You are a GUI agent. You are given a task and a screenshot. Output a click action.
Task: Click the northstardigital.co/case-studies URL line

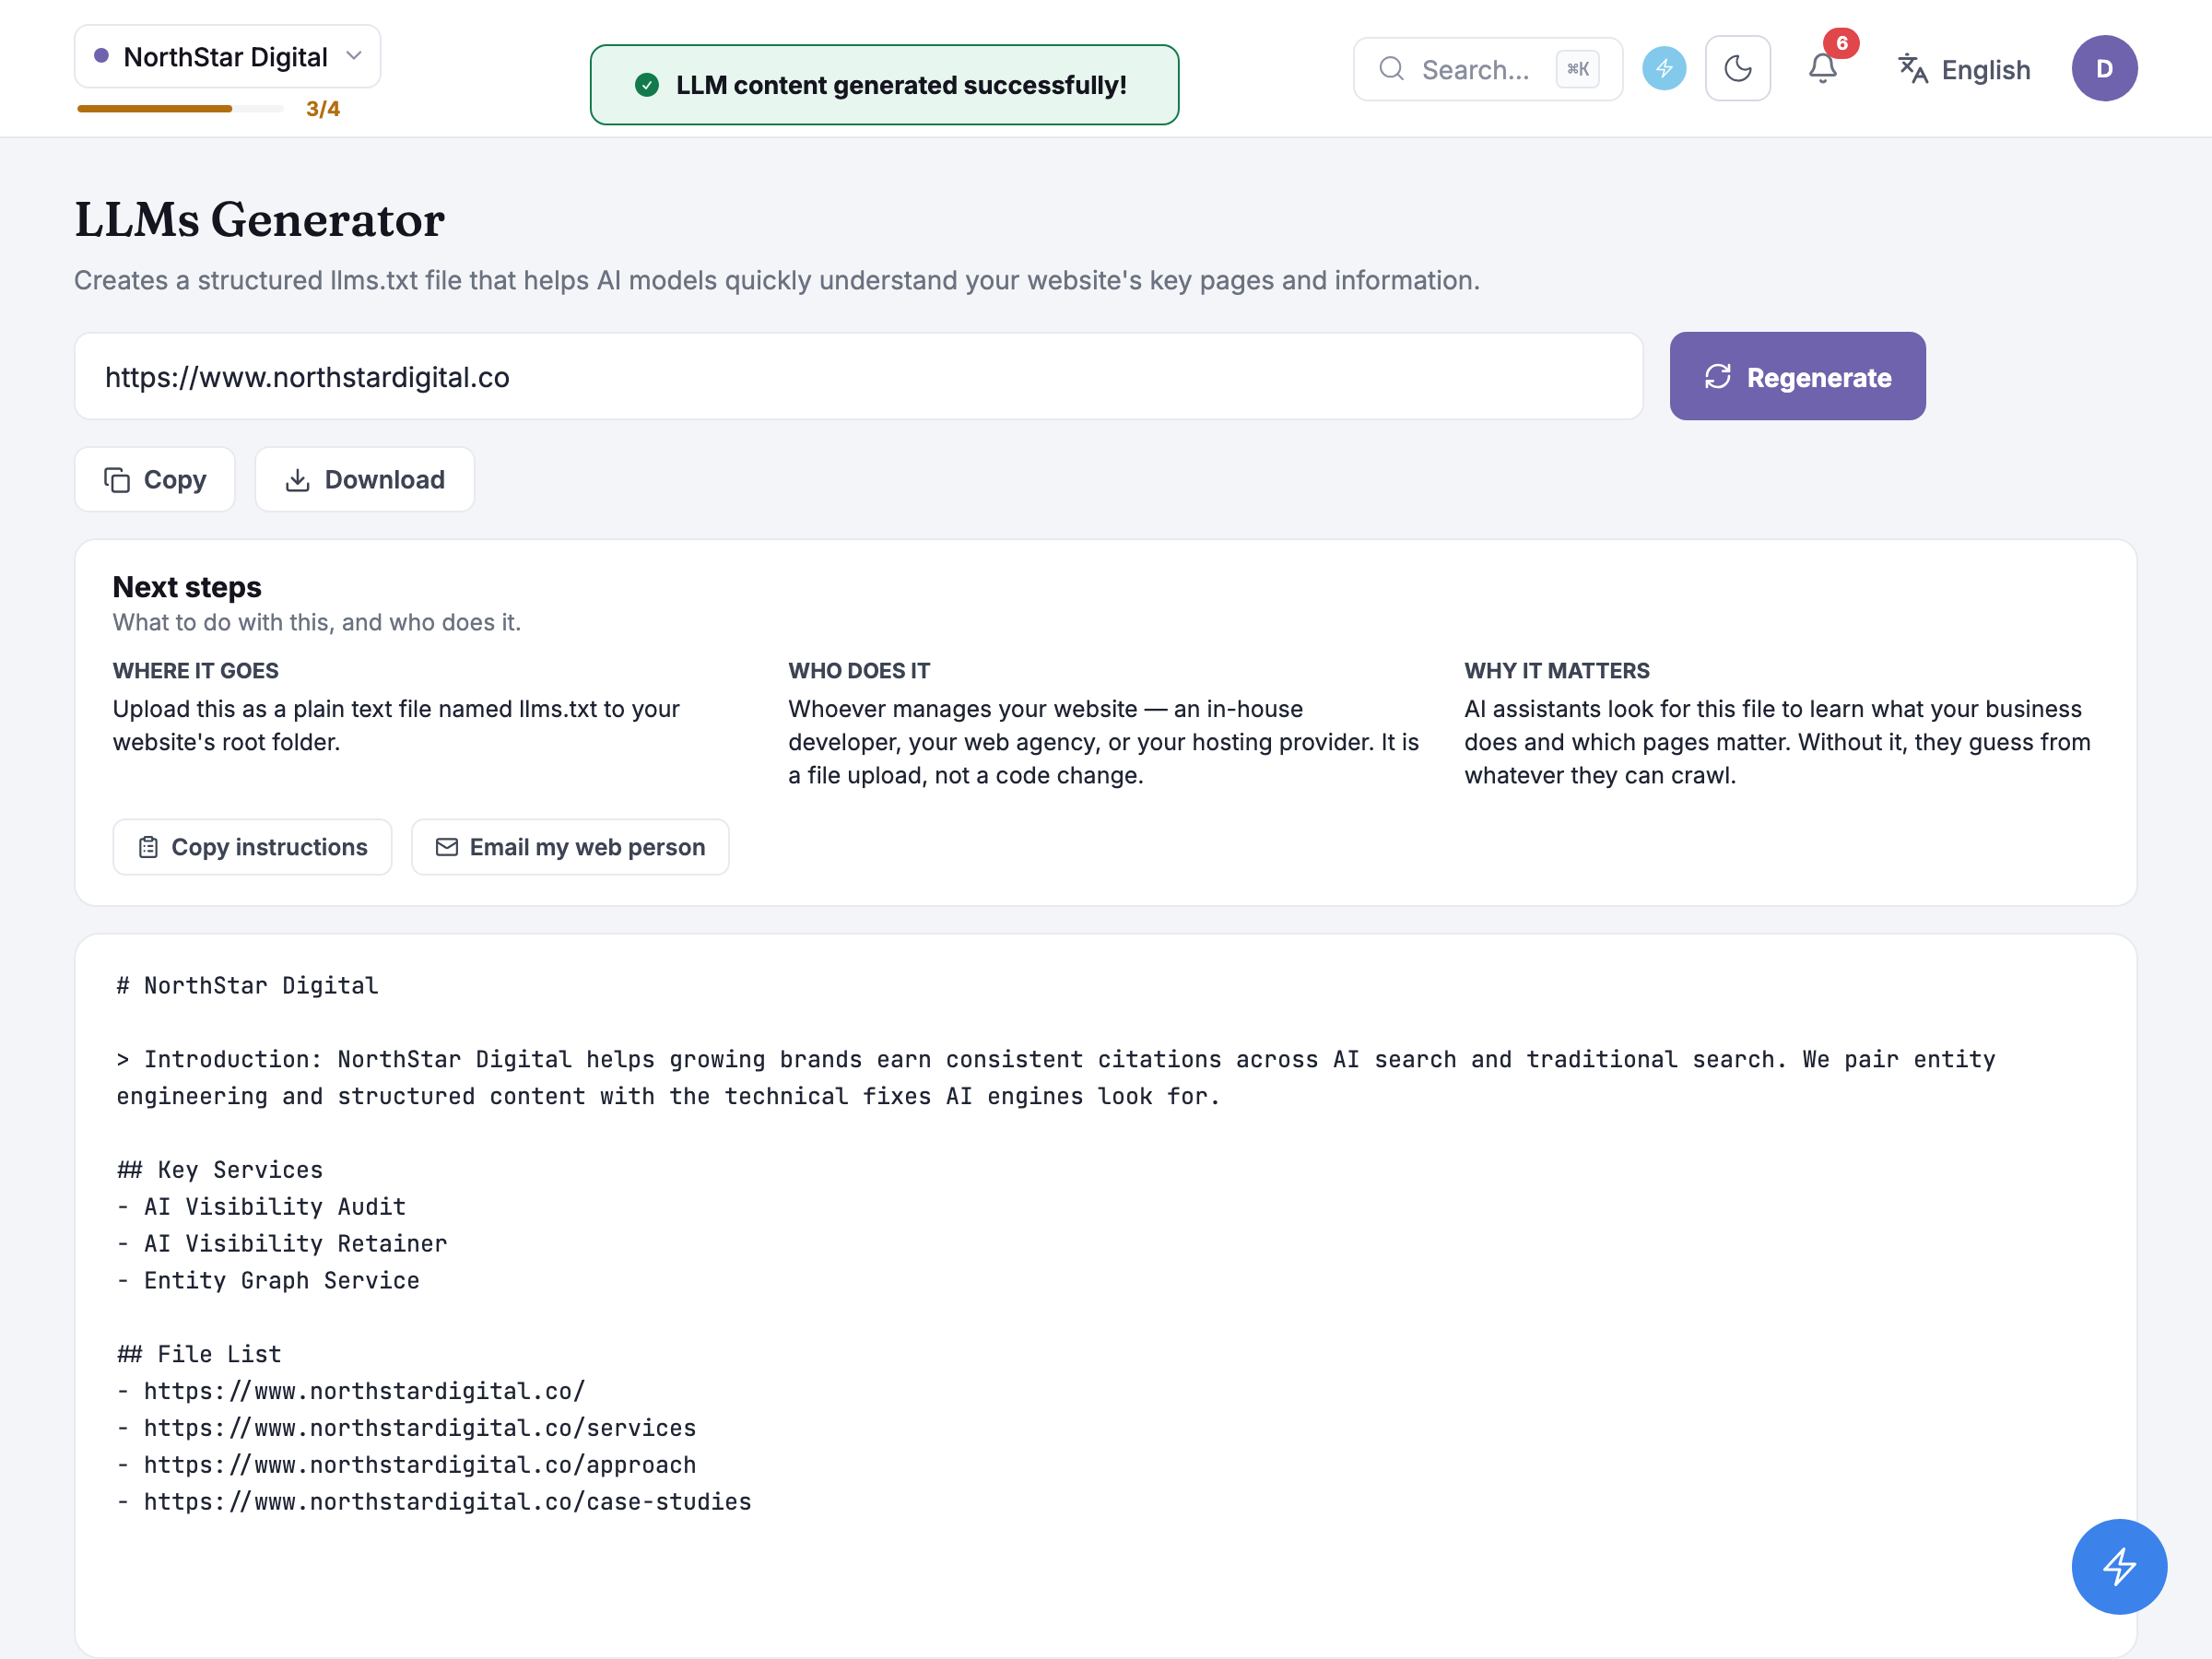pos(434,1501)
